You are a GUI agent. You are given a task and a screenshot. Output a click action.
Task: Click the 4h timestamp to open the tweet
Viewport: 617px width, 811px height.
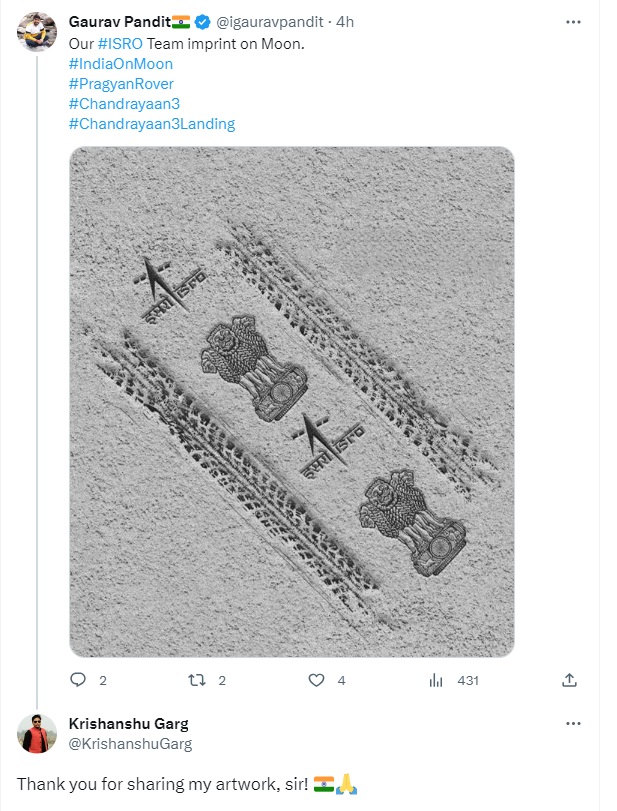tap(345, 19)
